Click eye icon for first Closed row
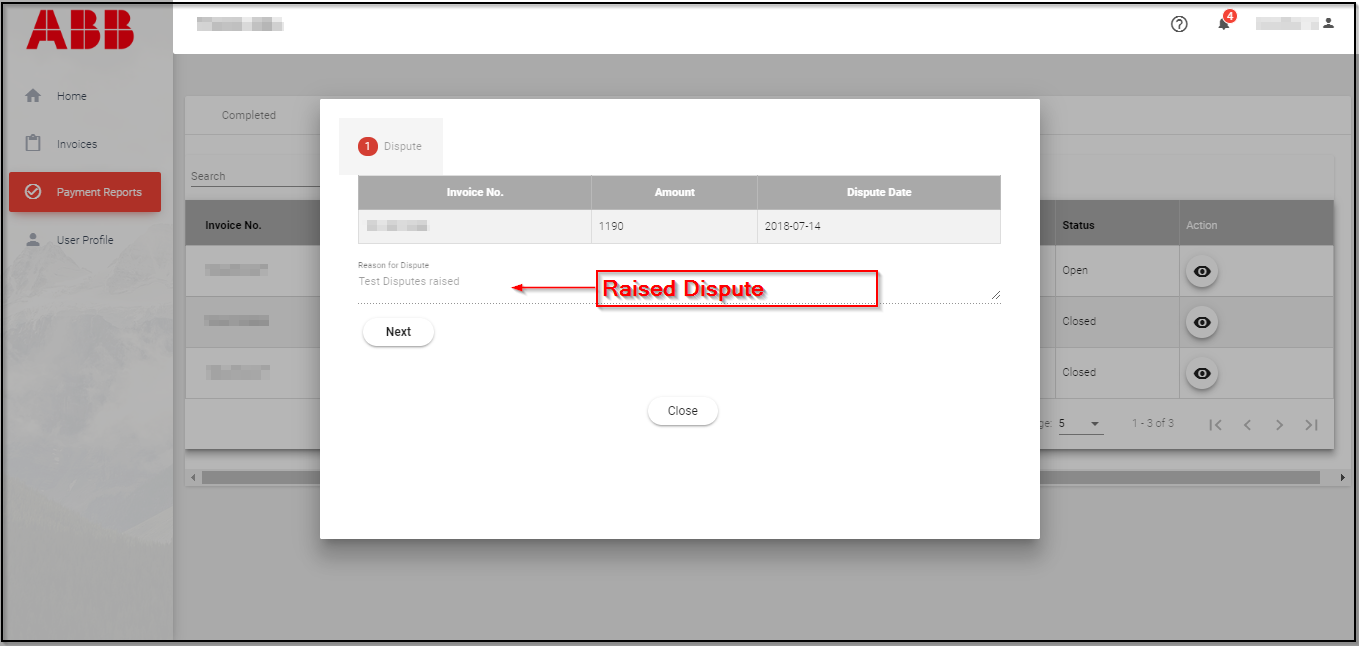Image resolution: width=1359 pixels, height=646 pixels. 1202,322
